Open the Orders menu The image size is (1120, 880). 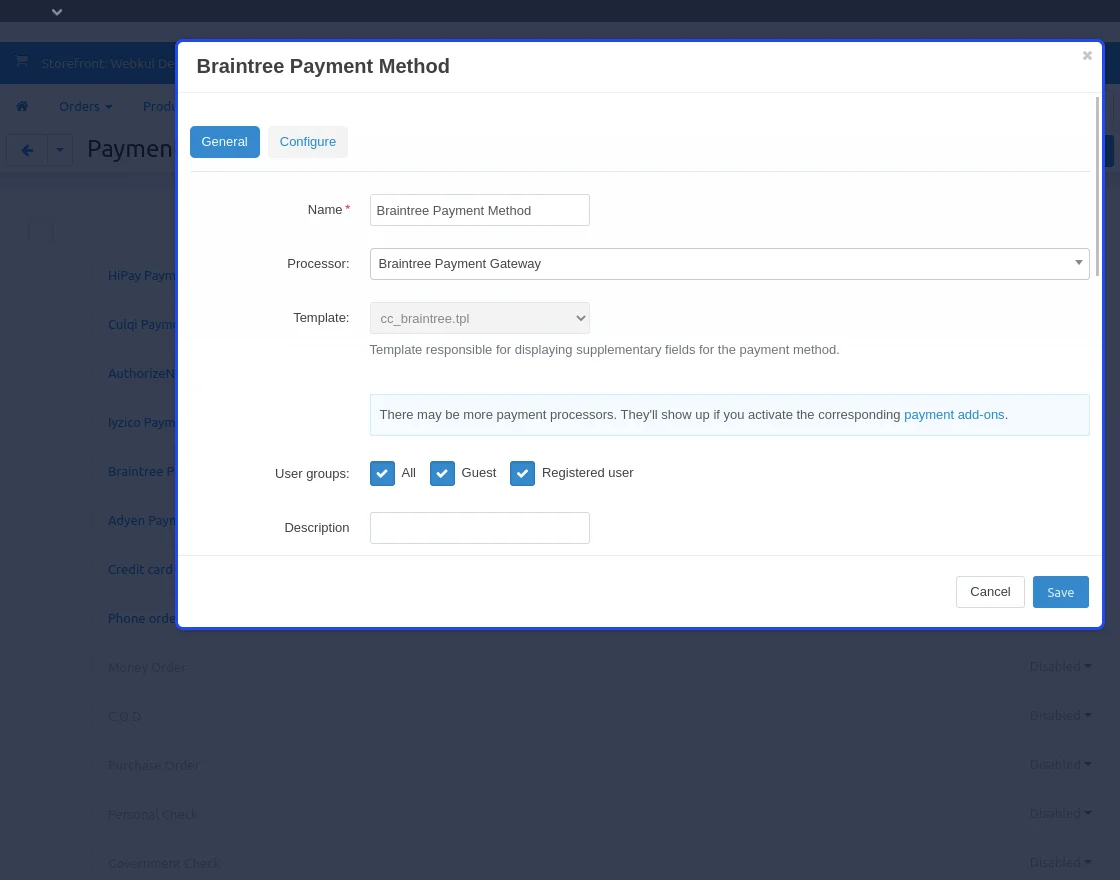pos(86,106)
